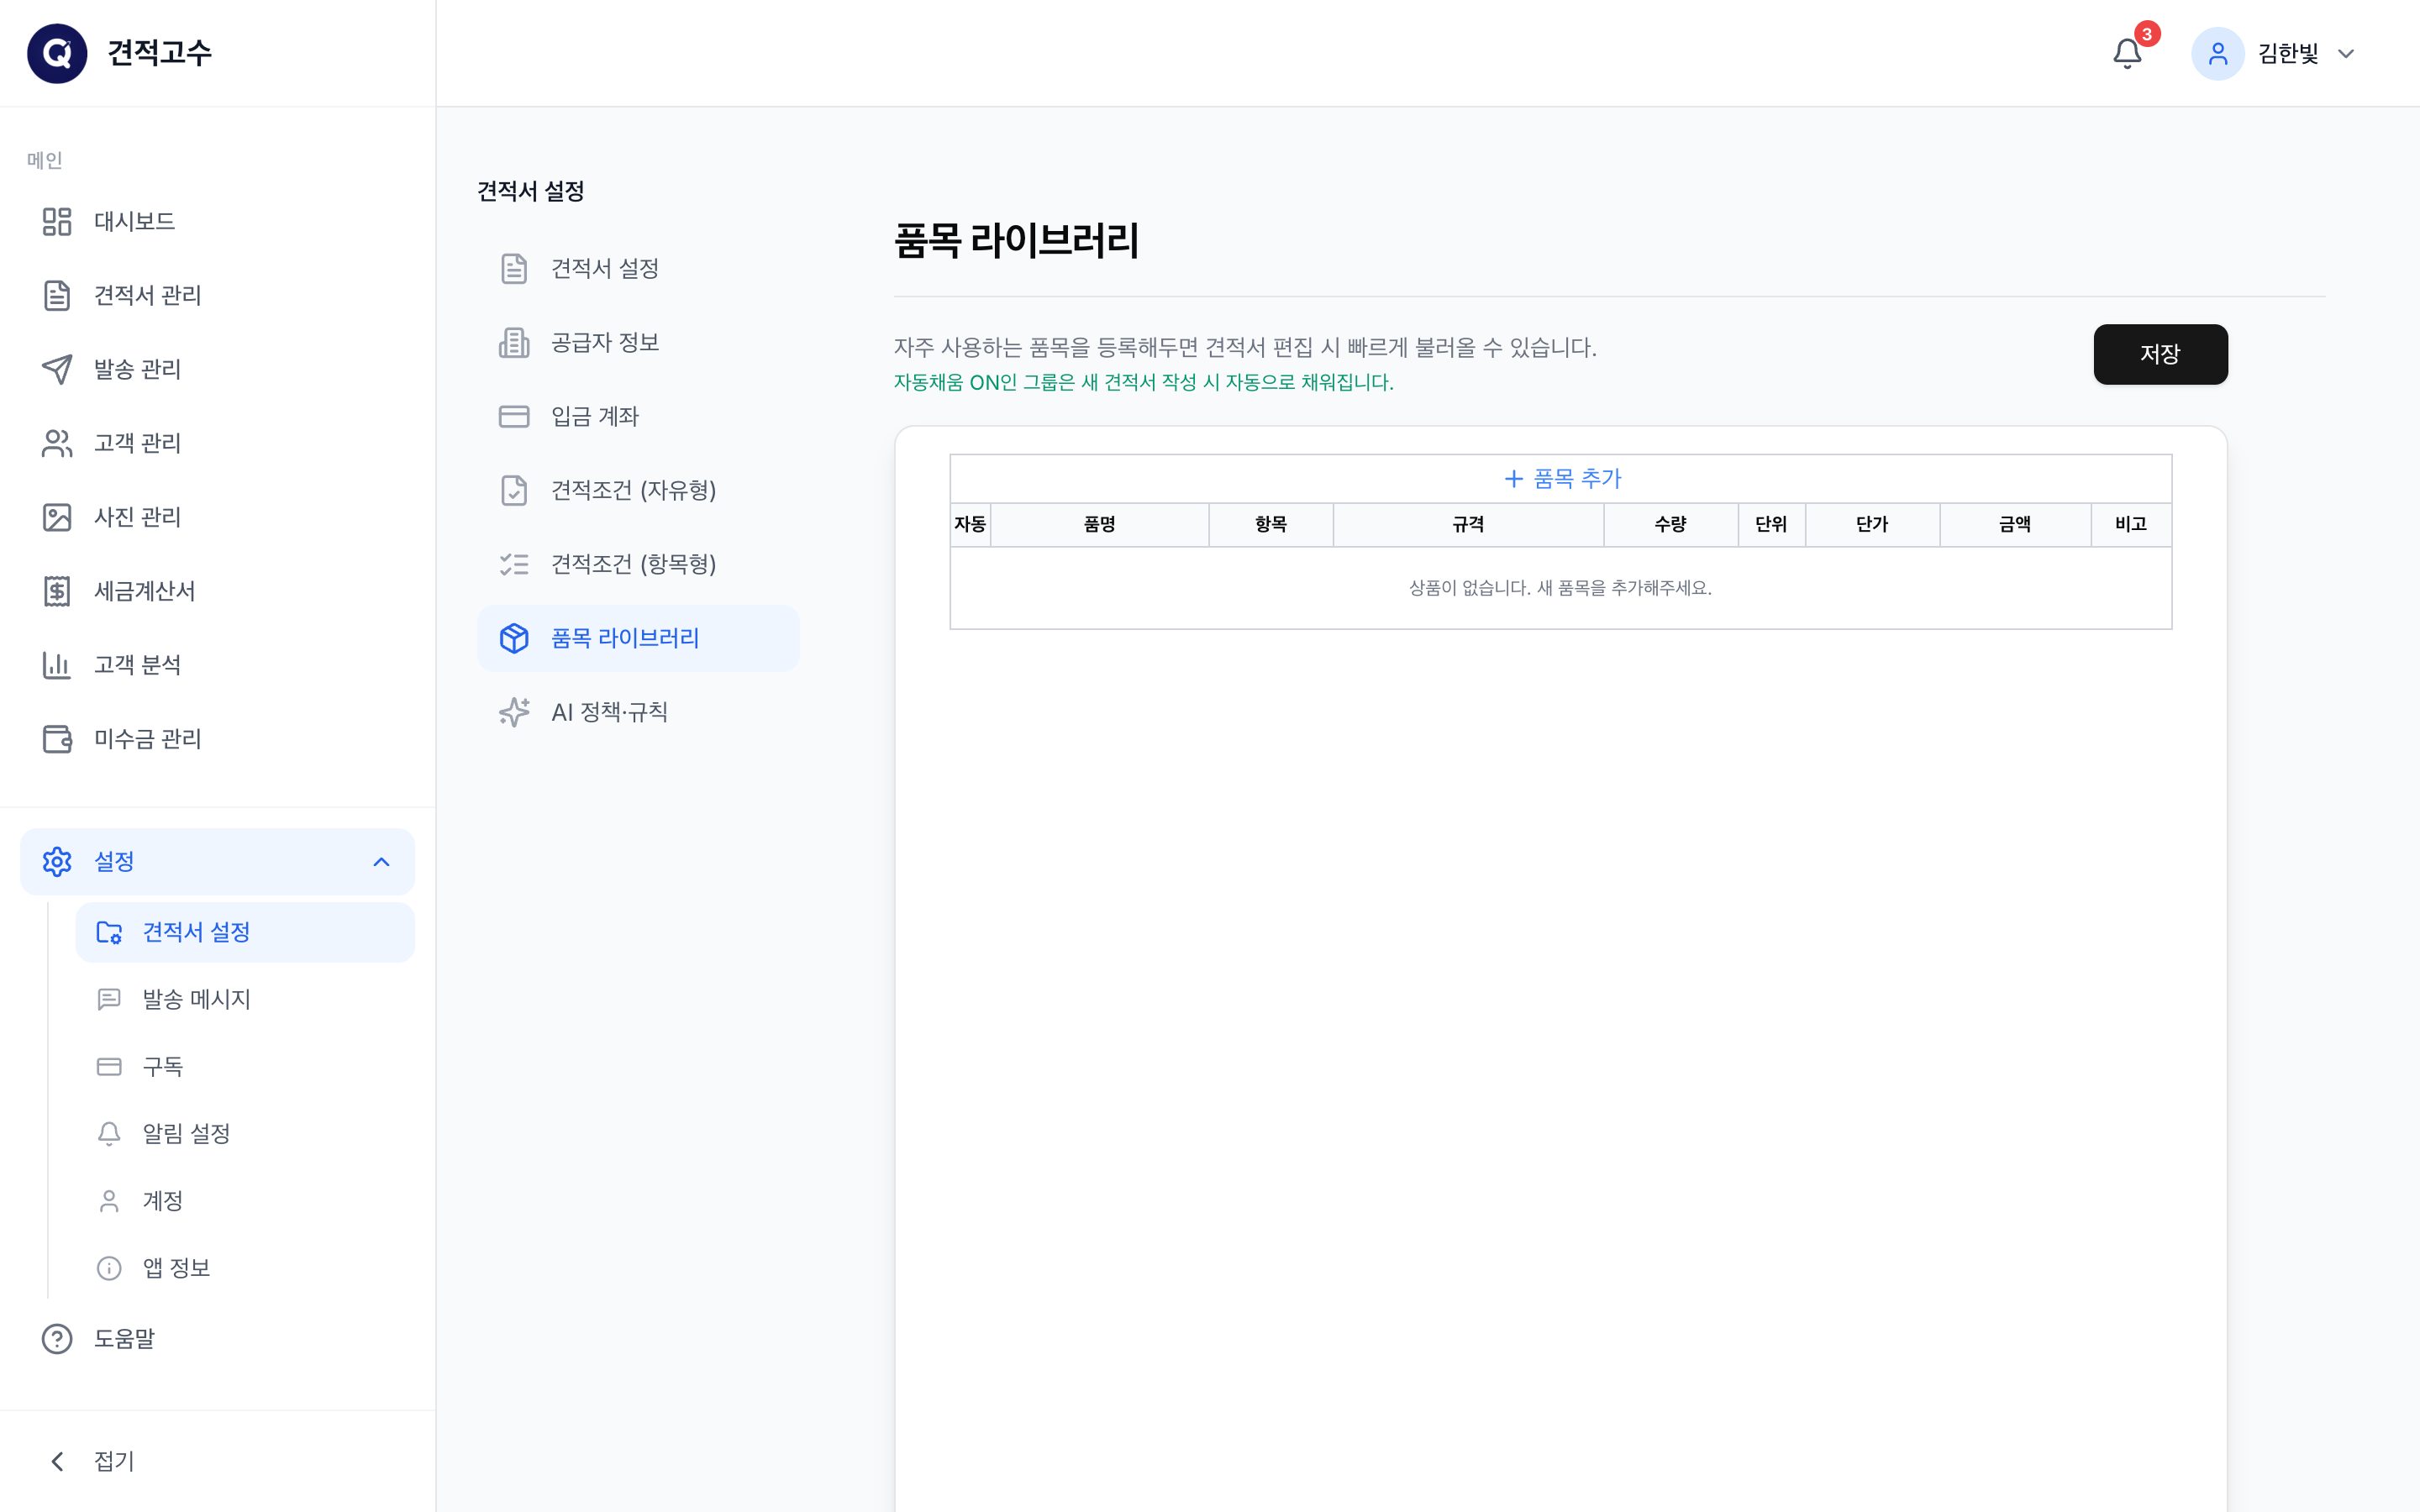Viewport: 2420px width, 1512px height.
Task: Click the 도움말 question mark icon
Action: [x=57, y=1338]
